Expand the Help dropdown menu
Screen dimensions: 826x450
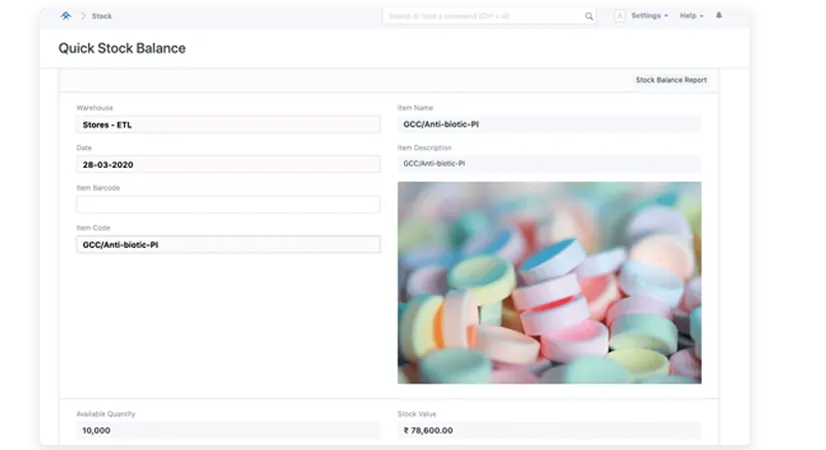(691, 16)
